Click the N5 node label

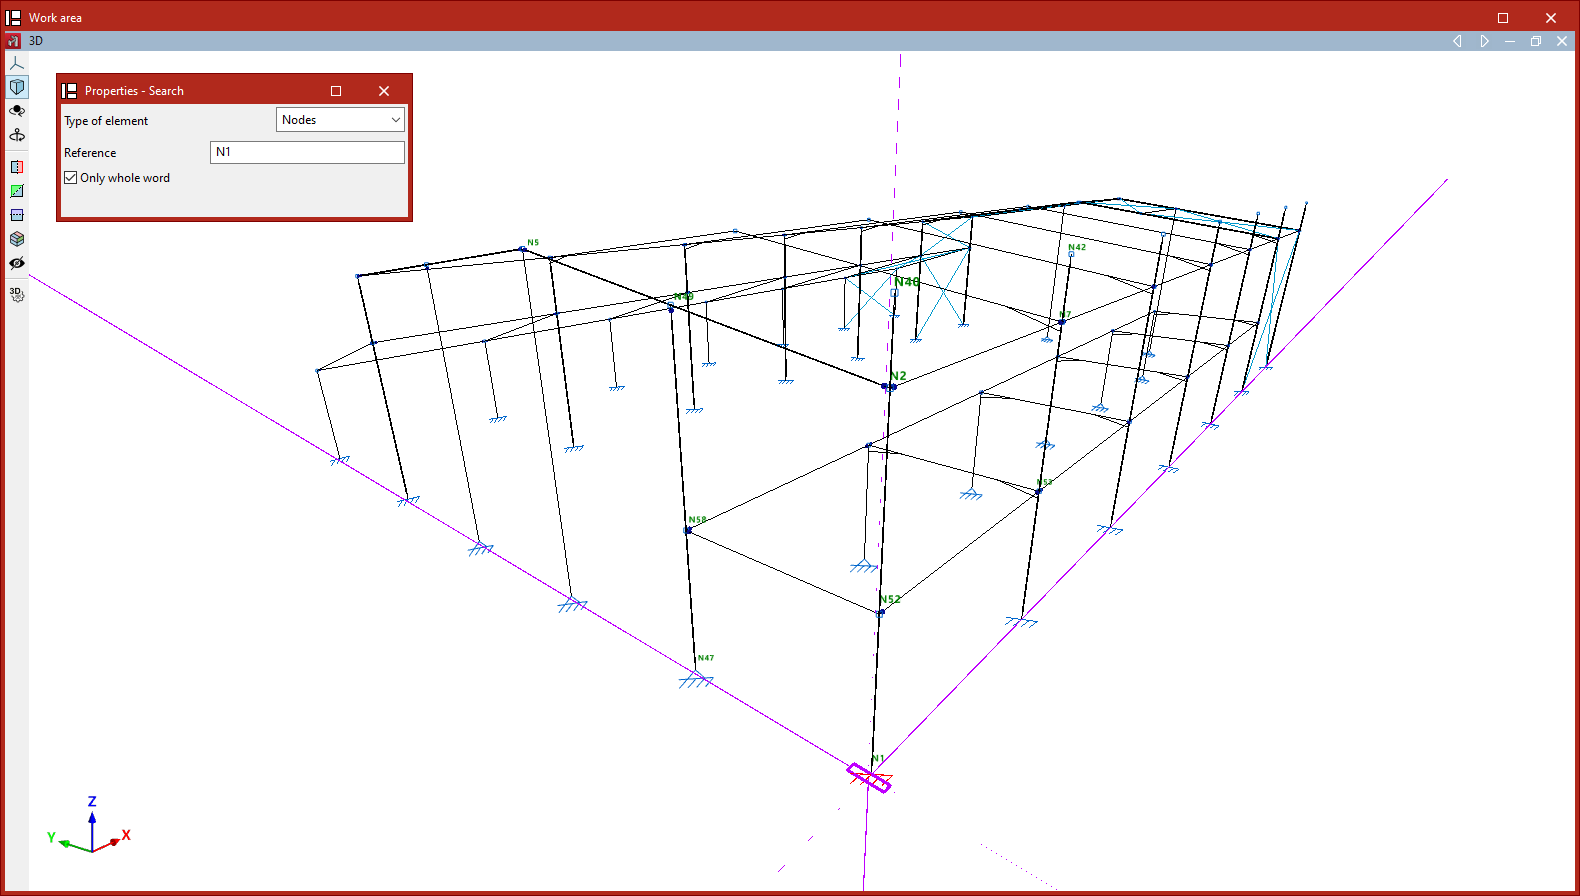533,243
